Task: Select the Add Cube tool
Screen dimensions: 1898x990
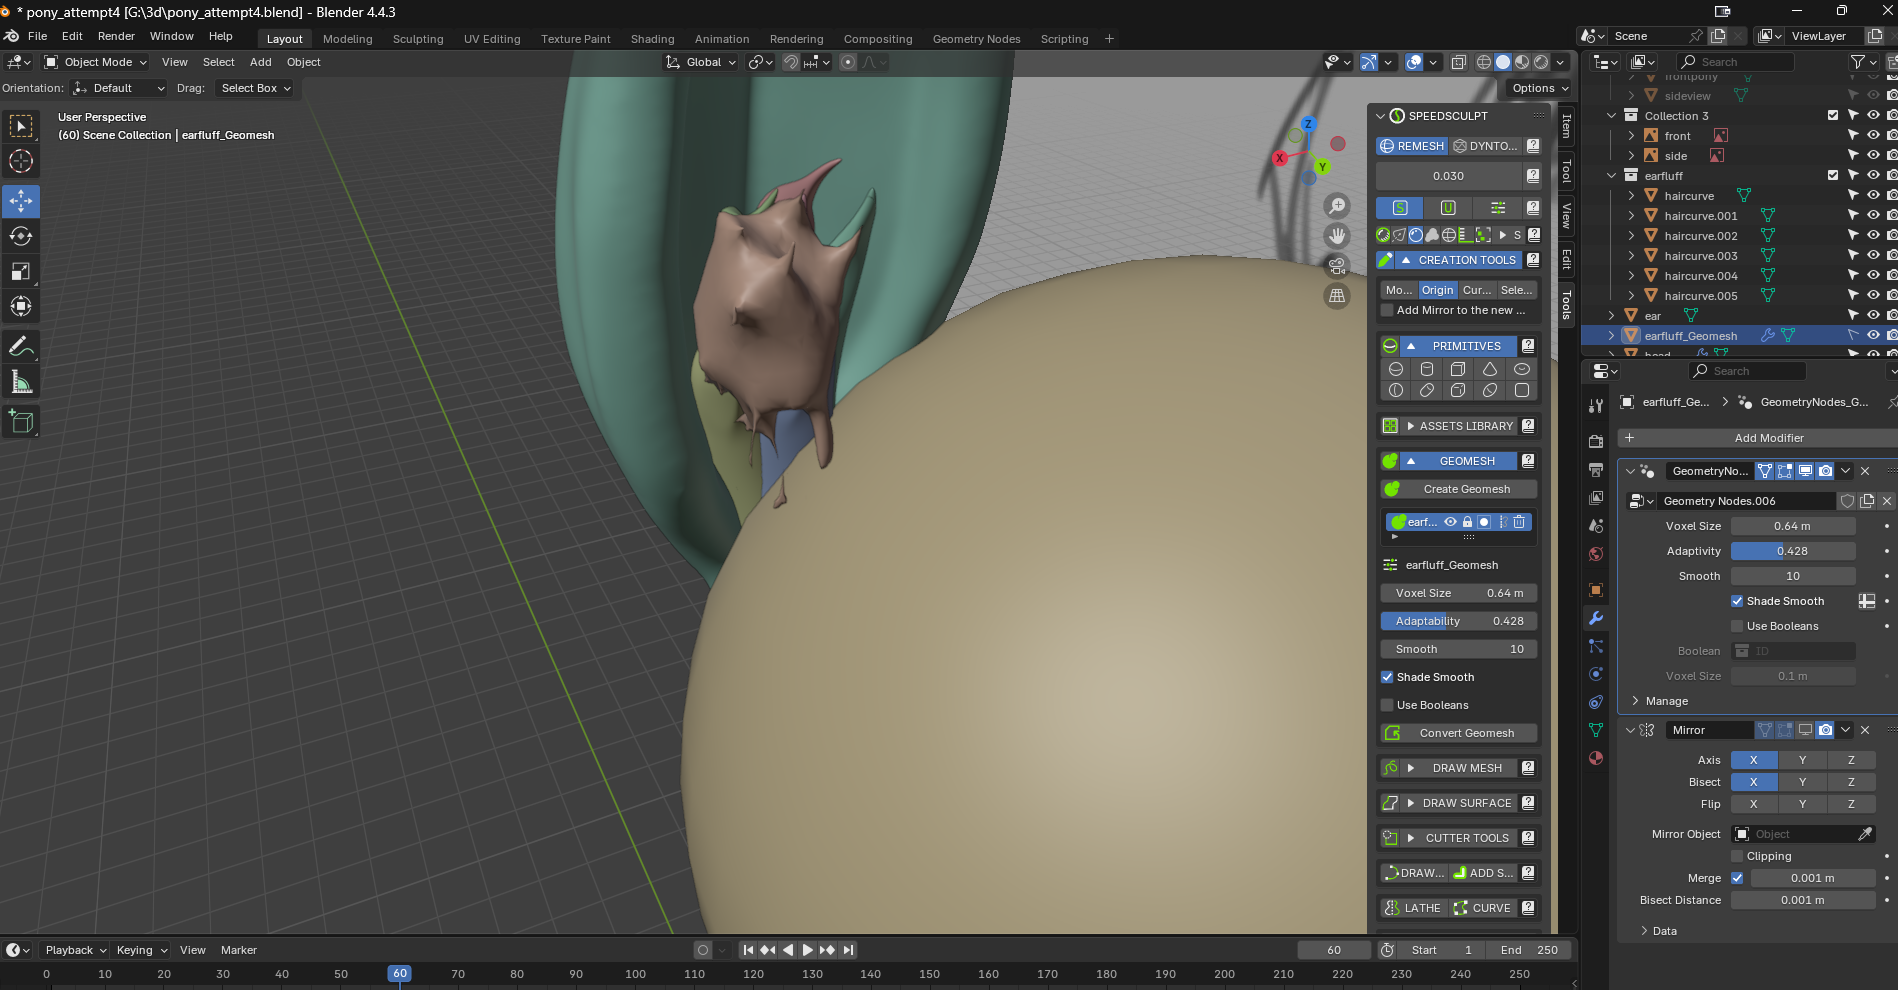Action: (21, 421)
